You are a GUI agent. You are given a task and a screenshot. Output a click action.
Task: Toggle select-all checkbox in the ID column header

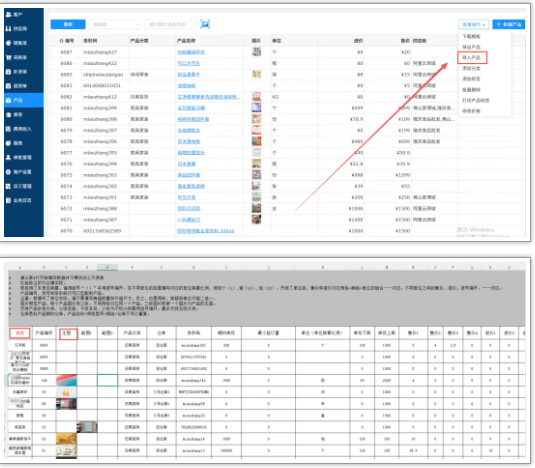tap(61, 41)
